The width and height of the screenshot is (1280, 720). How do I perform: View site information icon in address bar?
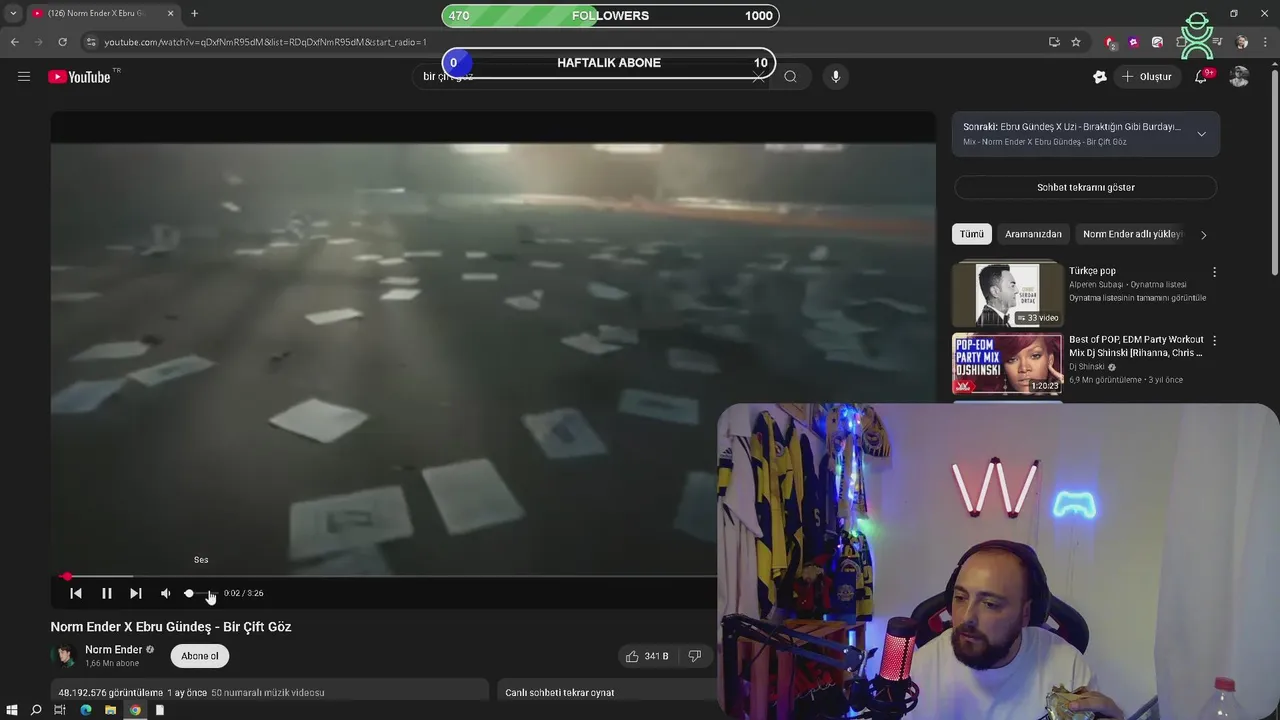click(x=91, y=42)
